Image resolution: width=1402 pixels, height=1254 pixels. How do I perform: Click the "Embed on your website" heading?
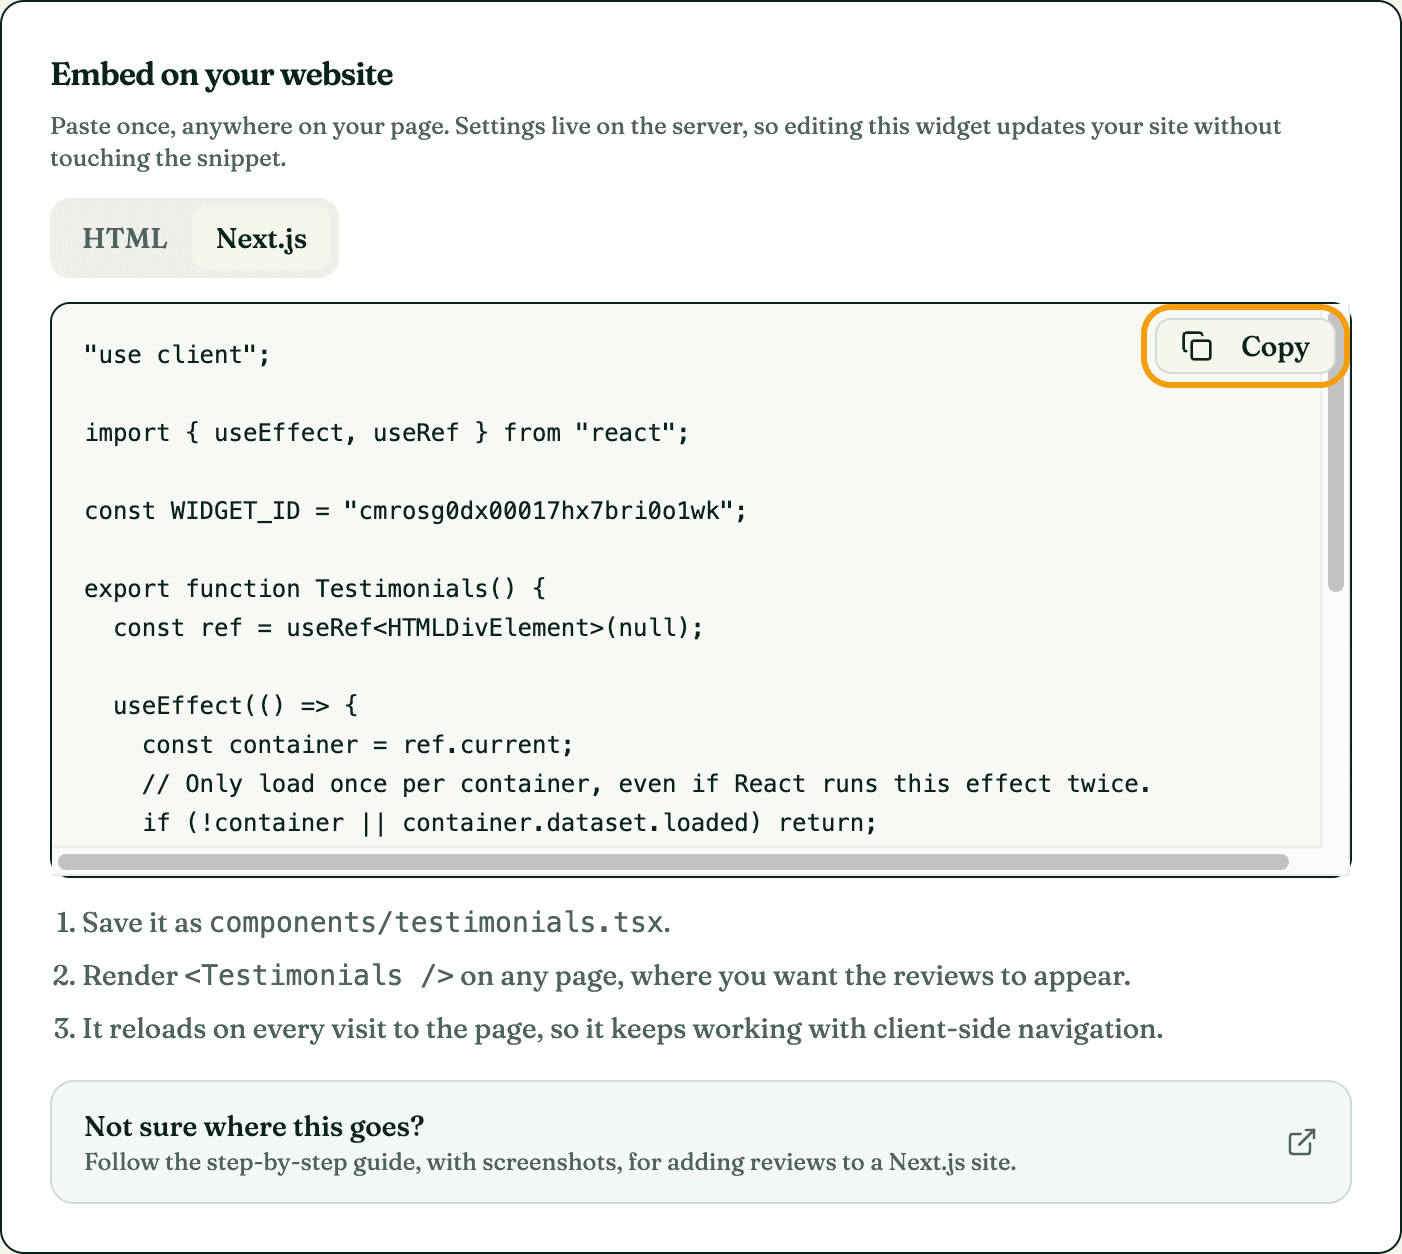(x=222, y=74)
